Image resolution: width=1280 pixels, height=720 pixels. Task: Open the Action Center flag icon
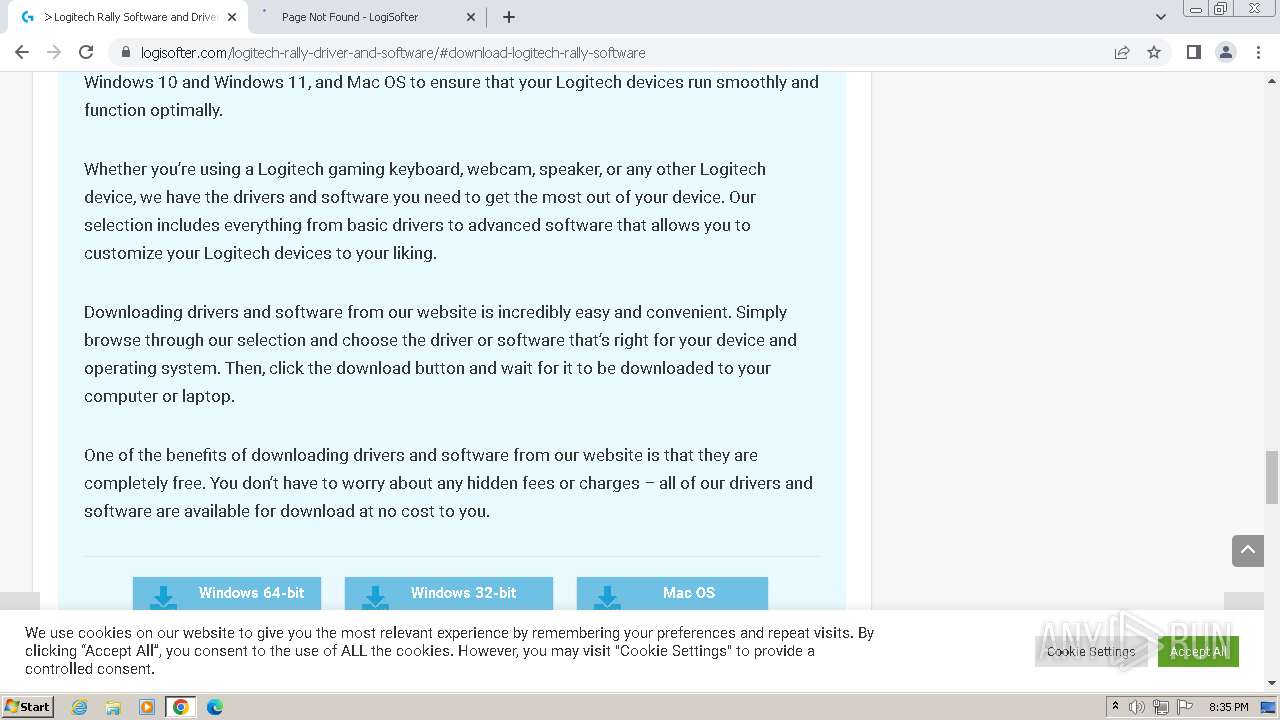(x=1183, y=707)
